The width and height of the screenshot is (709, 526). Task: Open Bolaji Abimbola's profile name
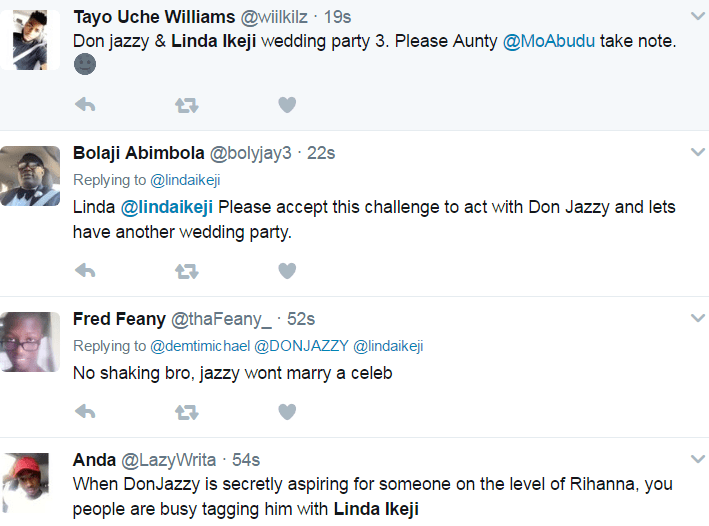(x=139, y=153)
